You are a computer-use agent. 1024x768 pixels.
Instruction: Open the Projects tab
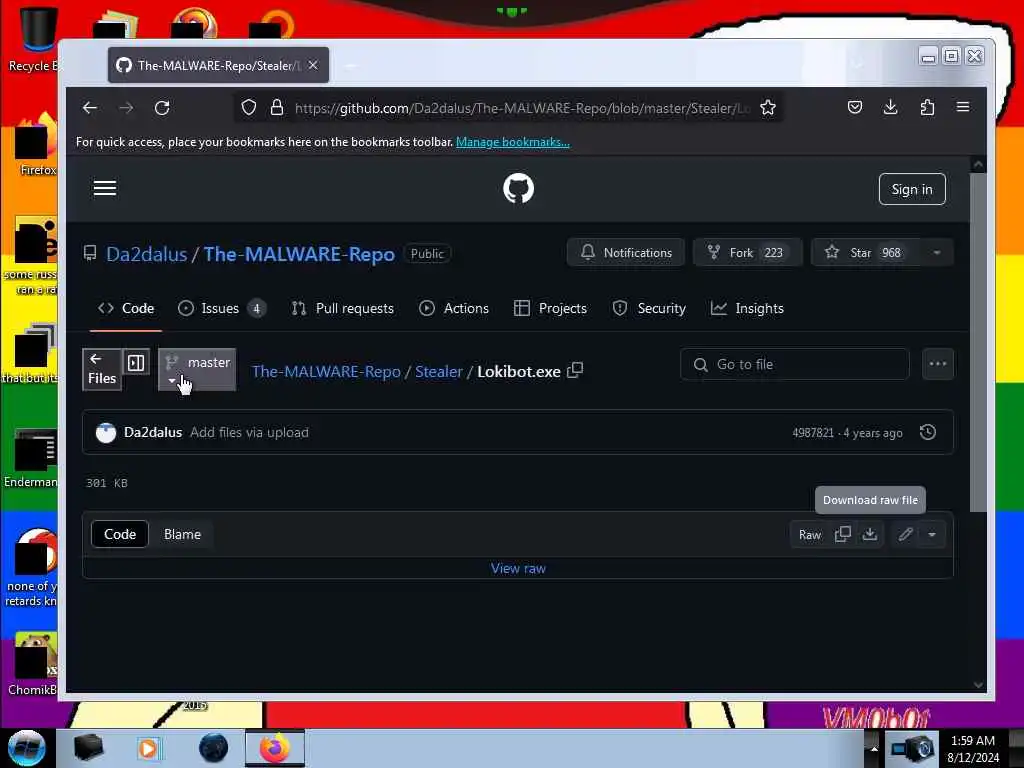tap(551, 308)
